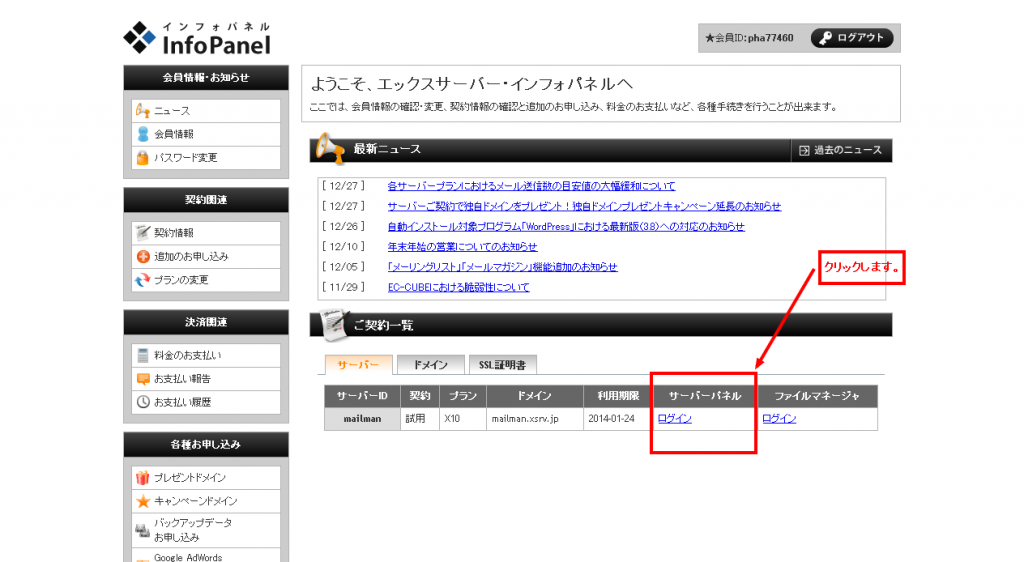Click the gift icon beside プレゼントドメイン
This screenshot has width=1024, height=562.
142,478
